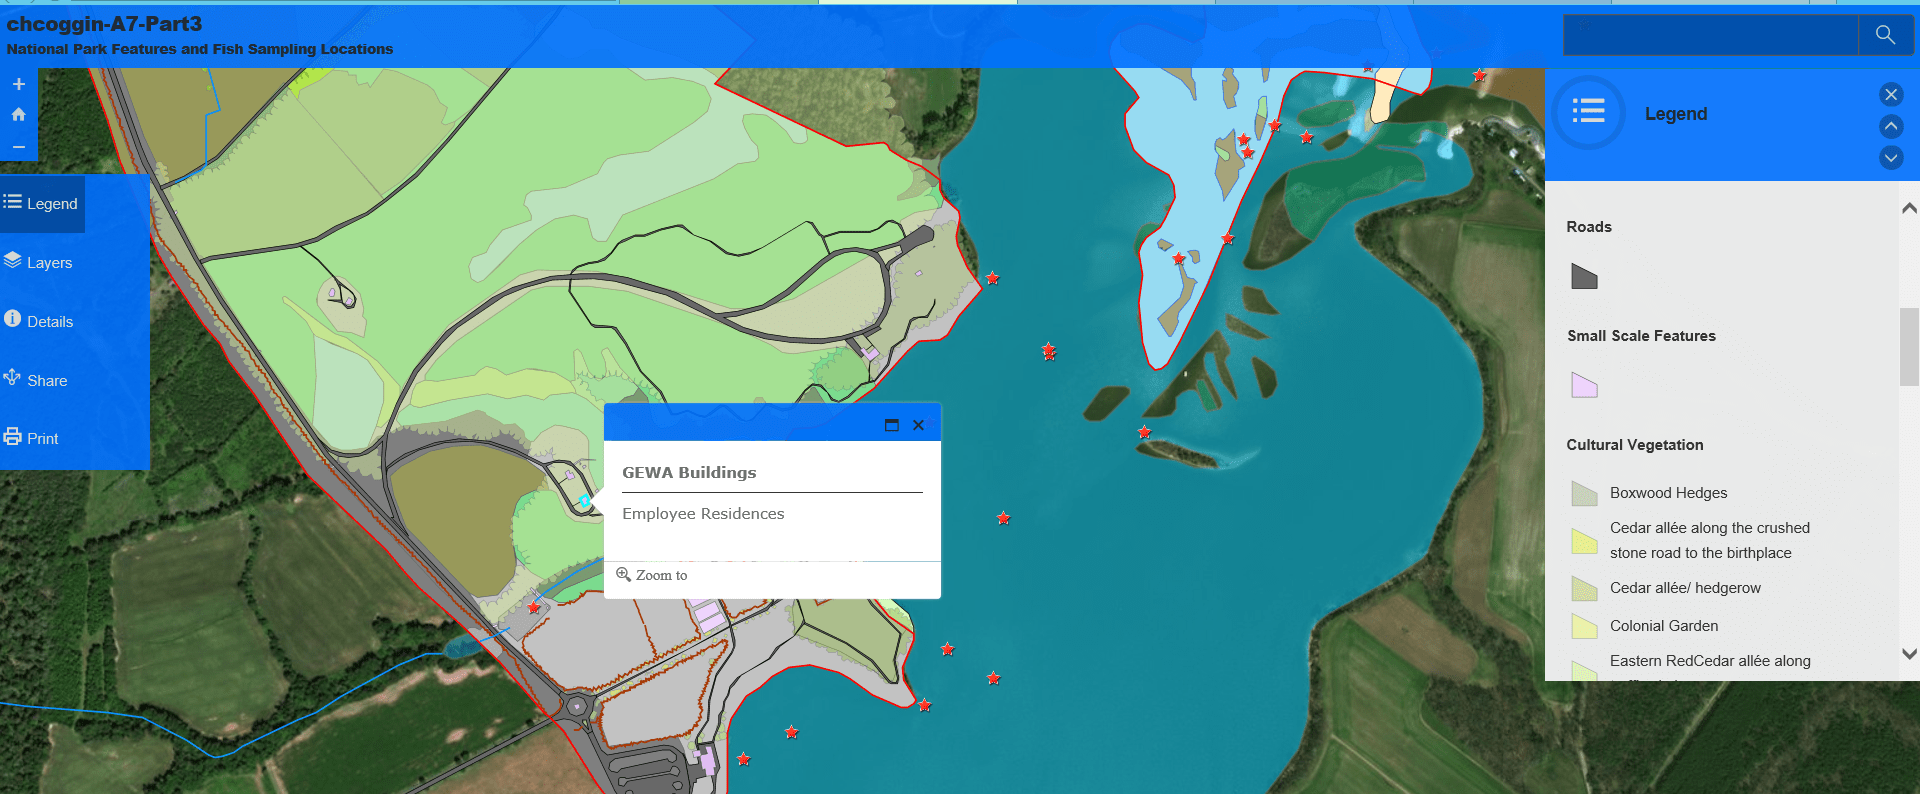Click the Legend panel list icon
The image size is (1920, 794).
[x=1588, y=112]
